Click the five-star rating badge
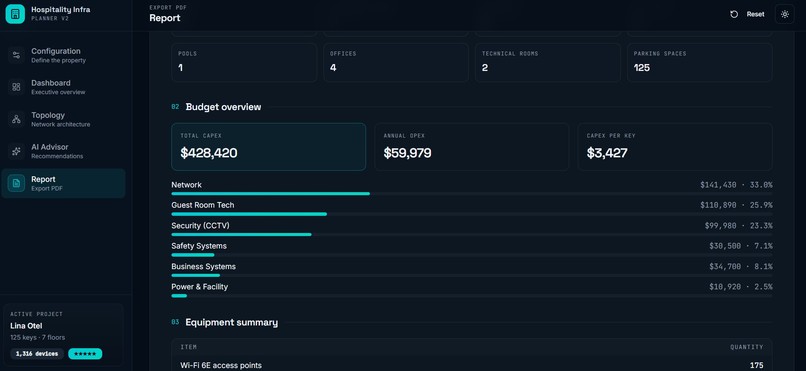 (x=85, y=354)
